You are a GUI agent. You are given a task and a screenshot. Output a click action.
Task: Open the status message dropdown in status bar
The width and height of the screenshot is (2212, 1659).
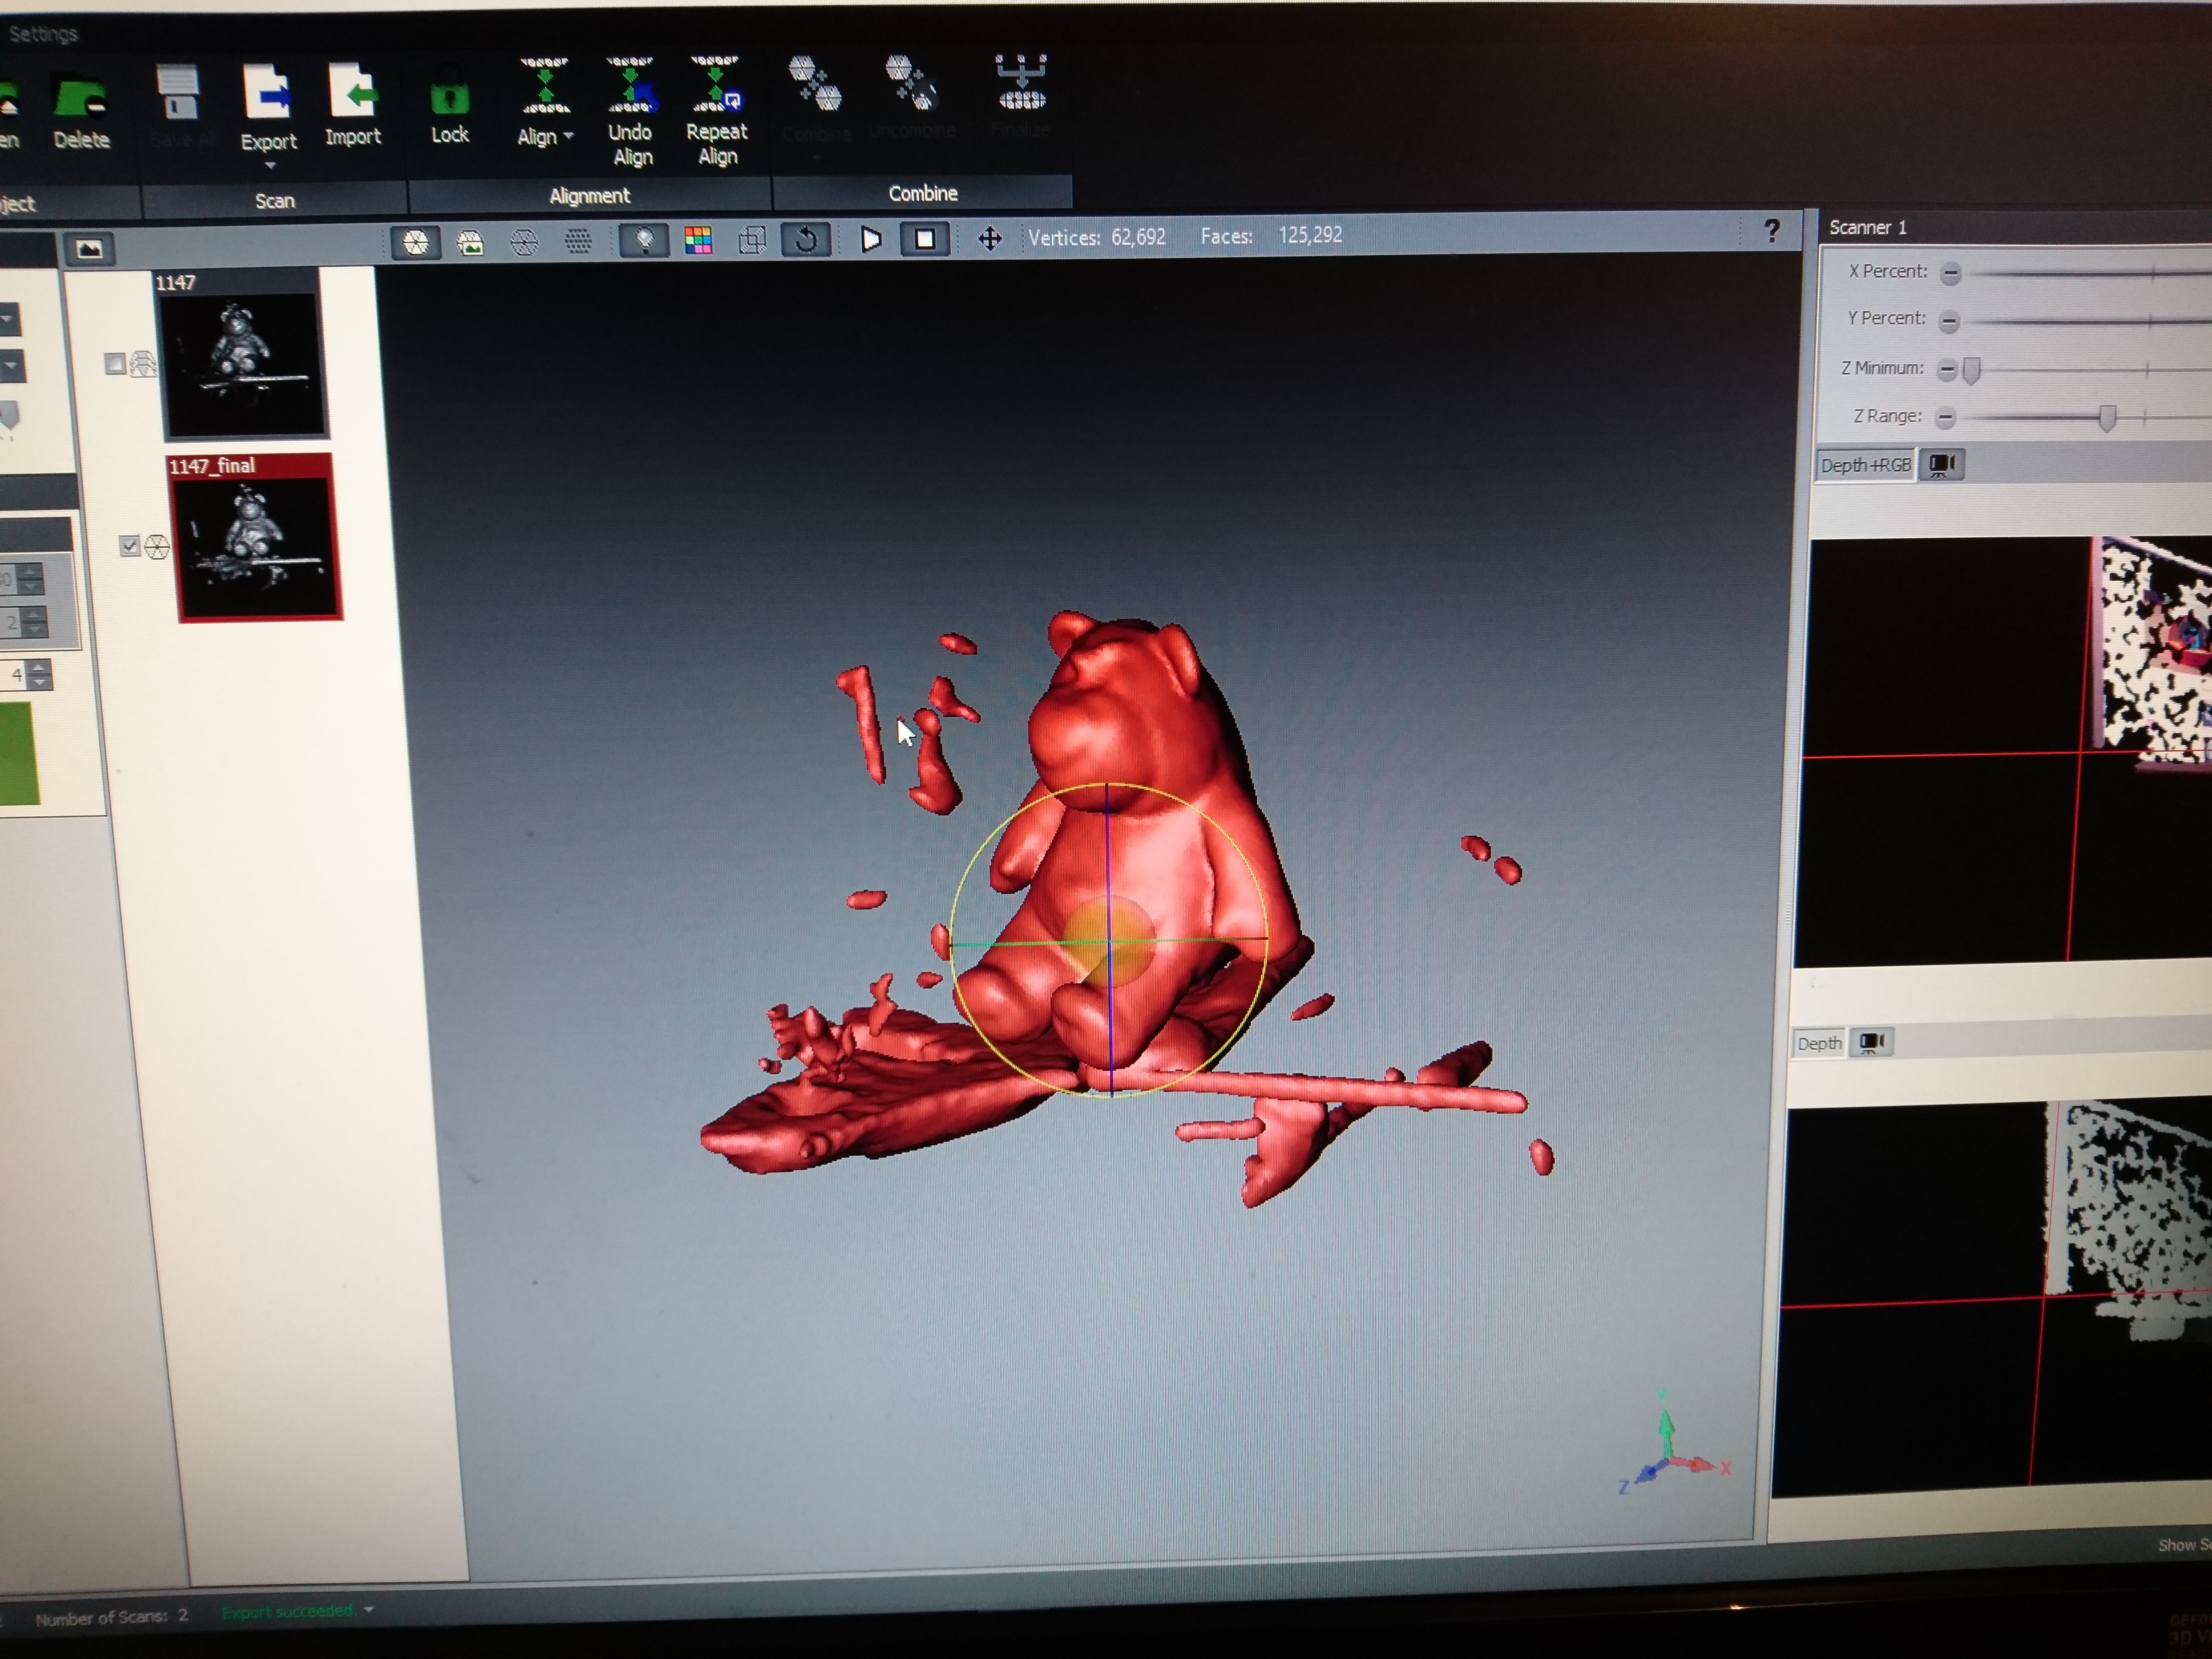[369, 1610]
